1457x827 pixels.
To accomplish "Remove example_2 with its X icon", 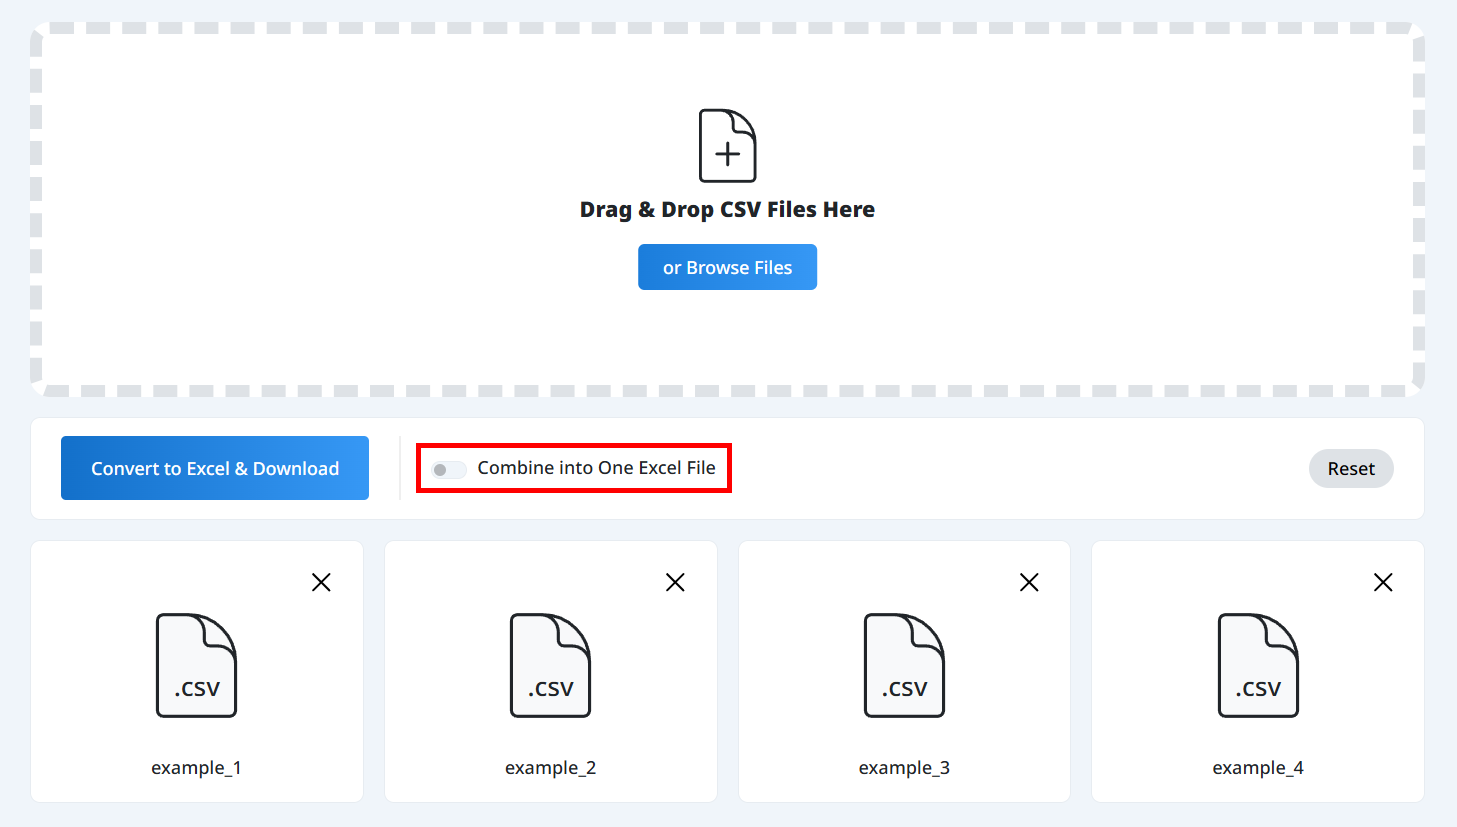I will (x=675, y=582).
